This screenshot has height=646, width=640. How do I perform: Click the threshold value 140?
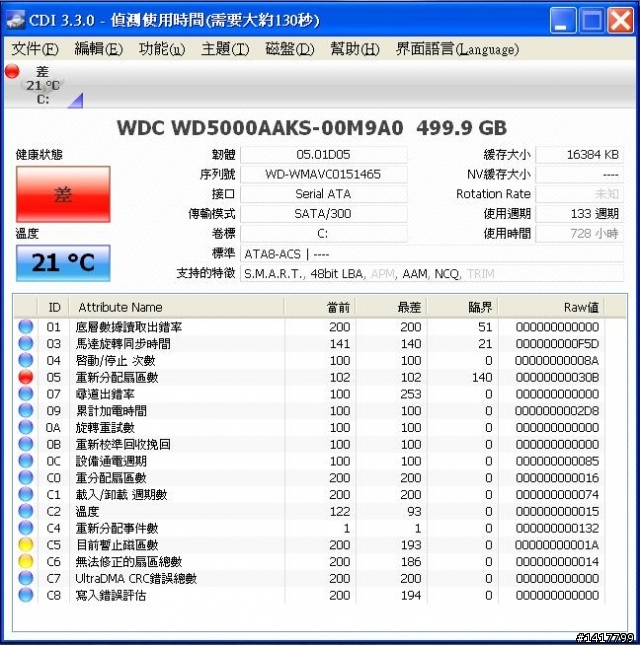(482, 377)
